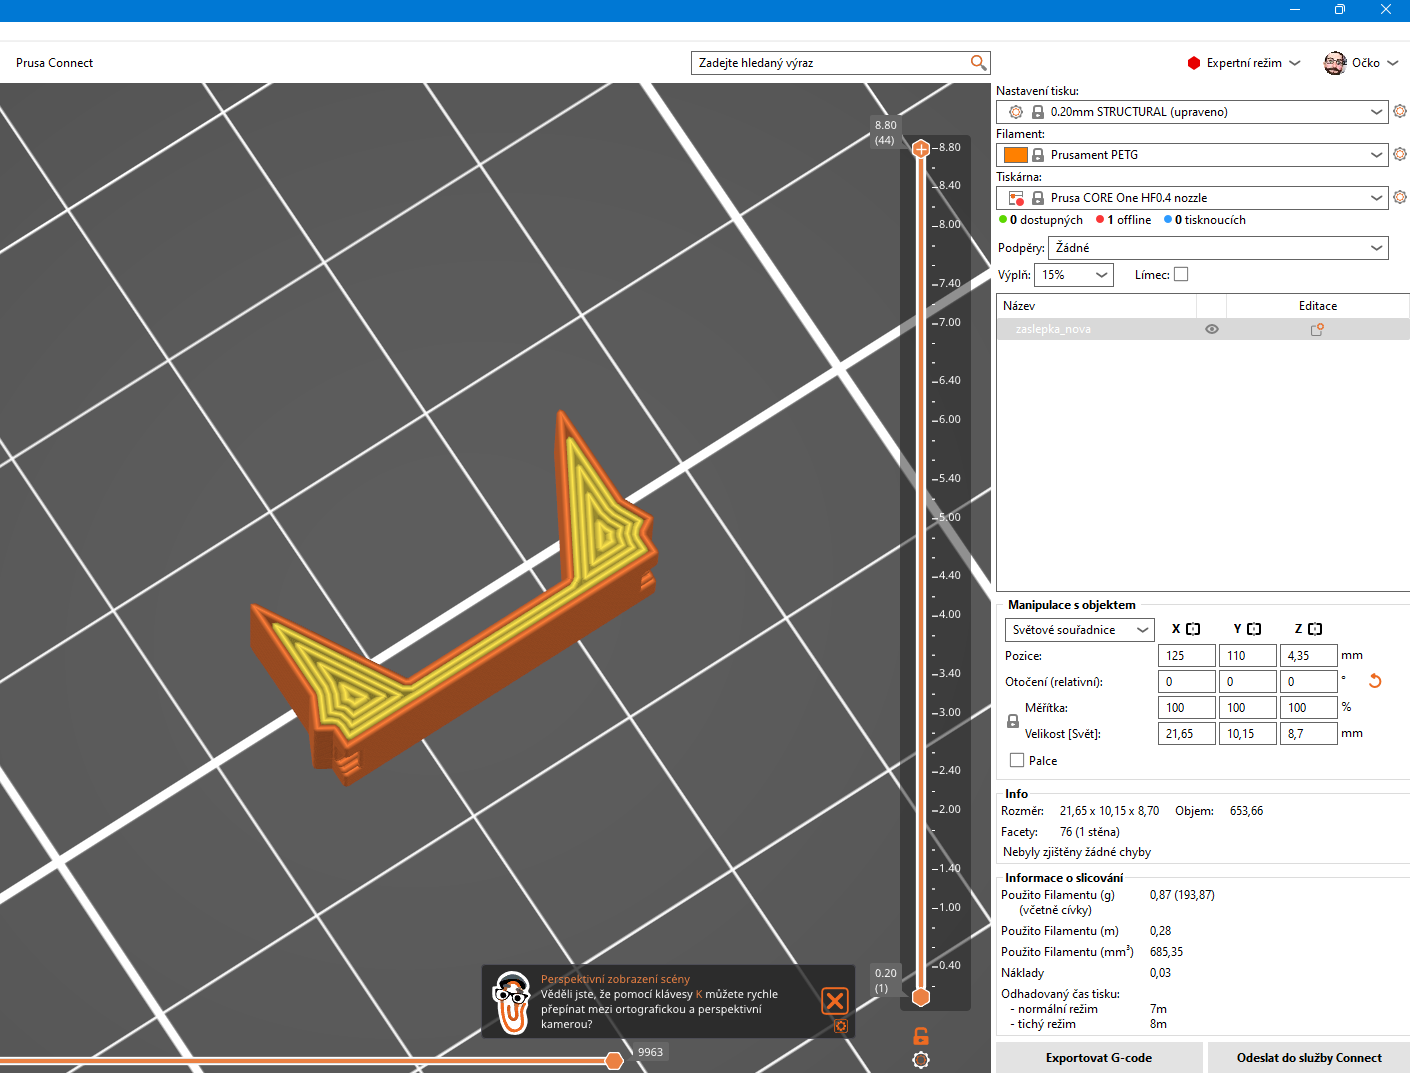The width and height of the screenshot is (1410, 1073).
Task: Click the Exportovat G-code button
Action: pos(1098,1058)
